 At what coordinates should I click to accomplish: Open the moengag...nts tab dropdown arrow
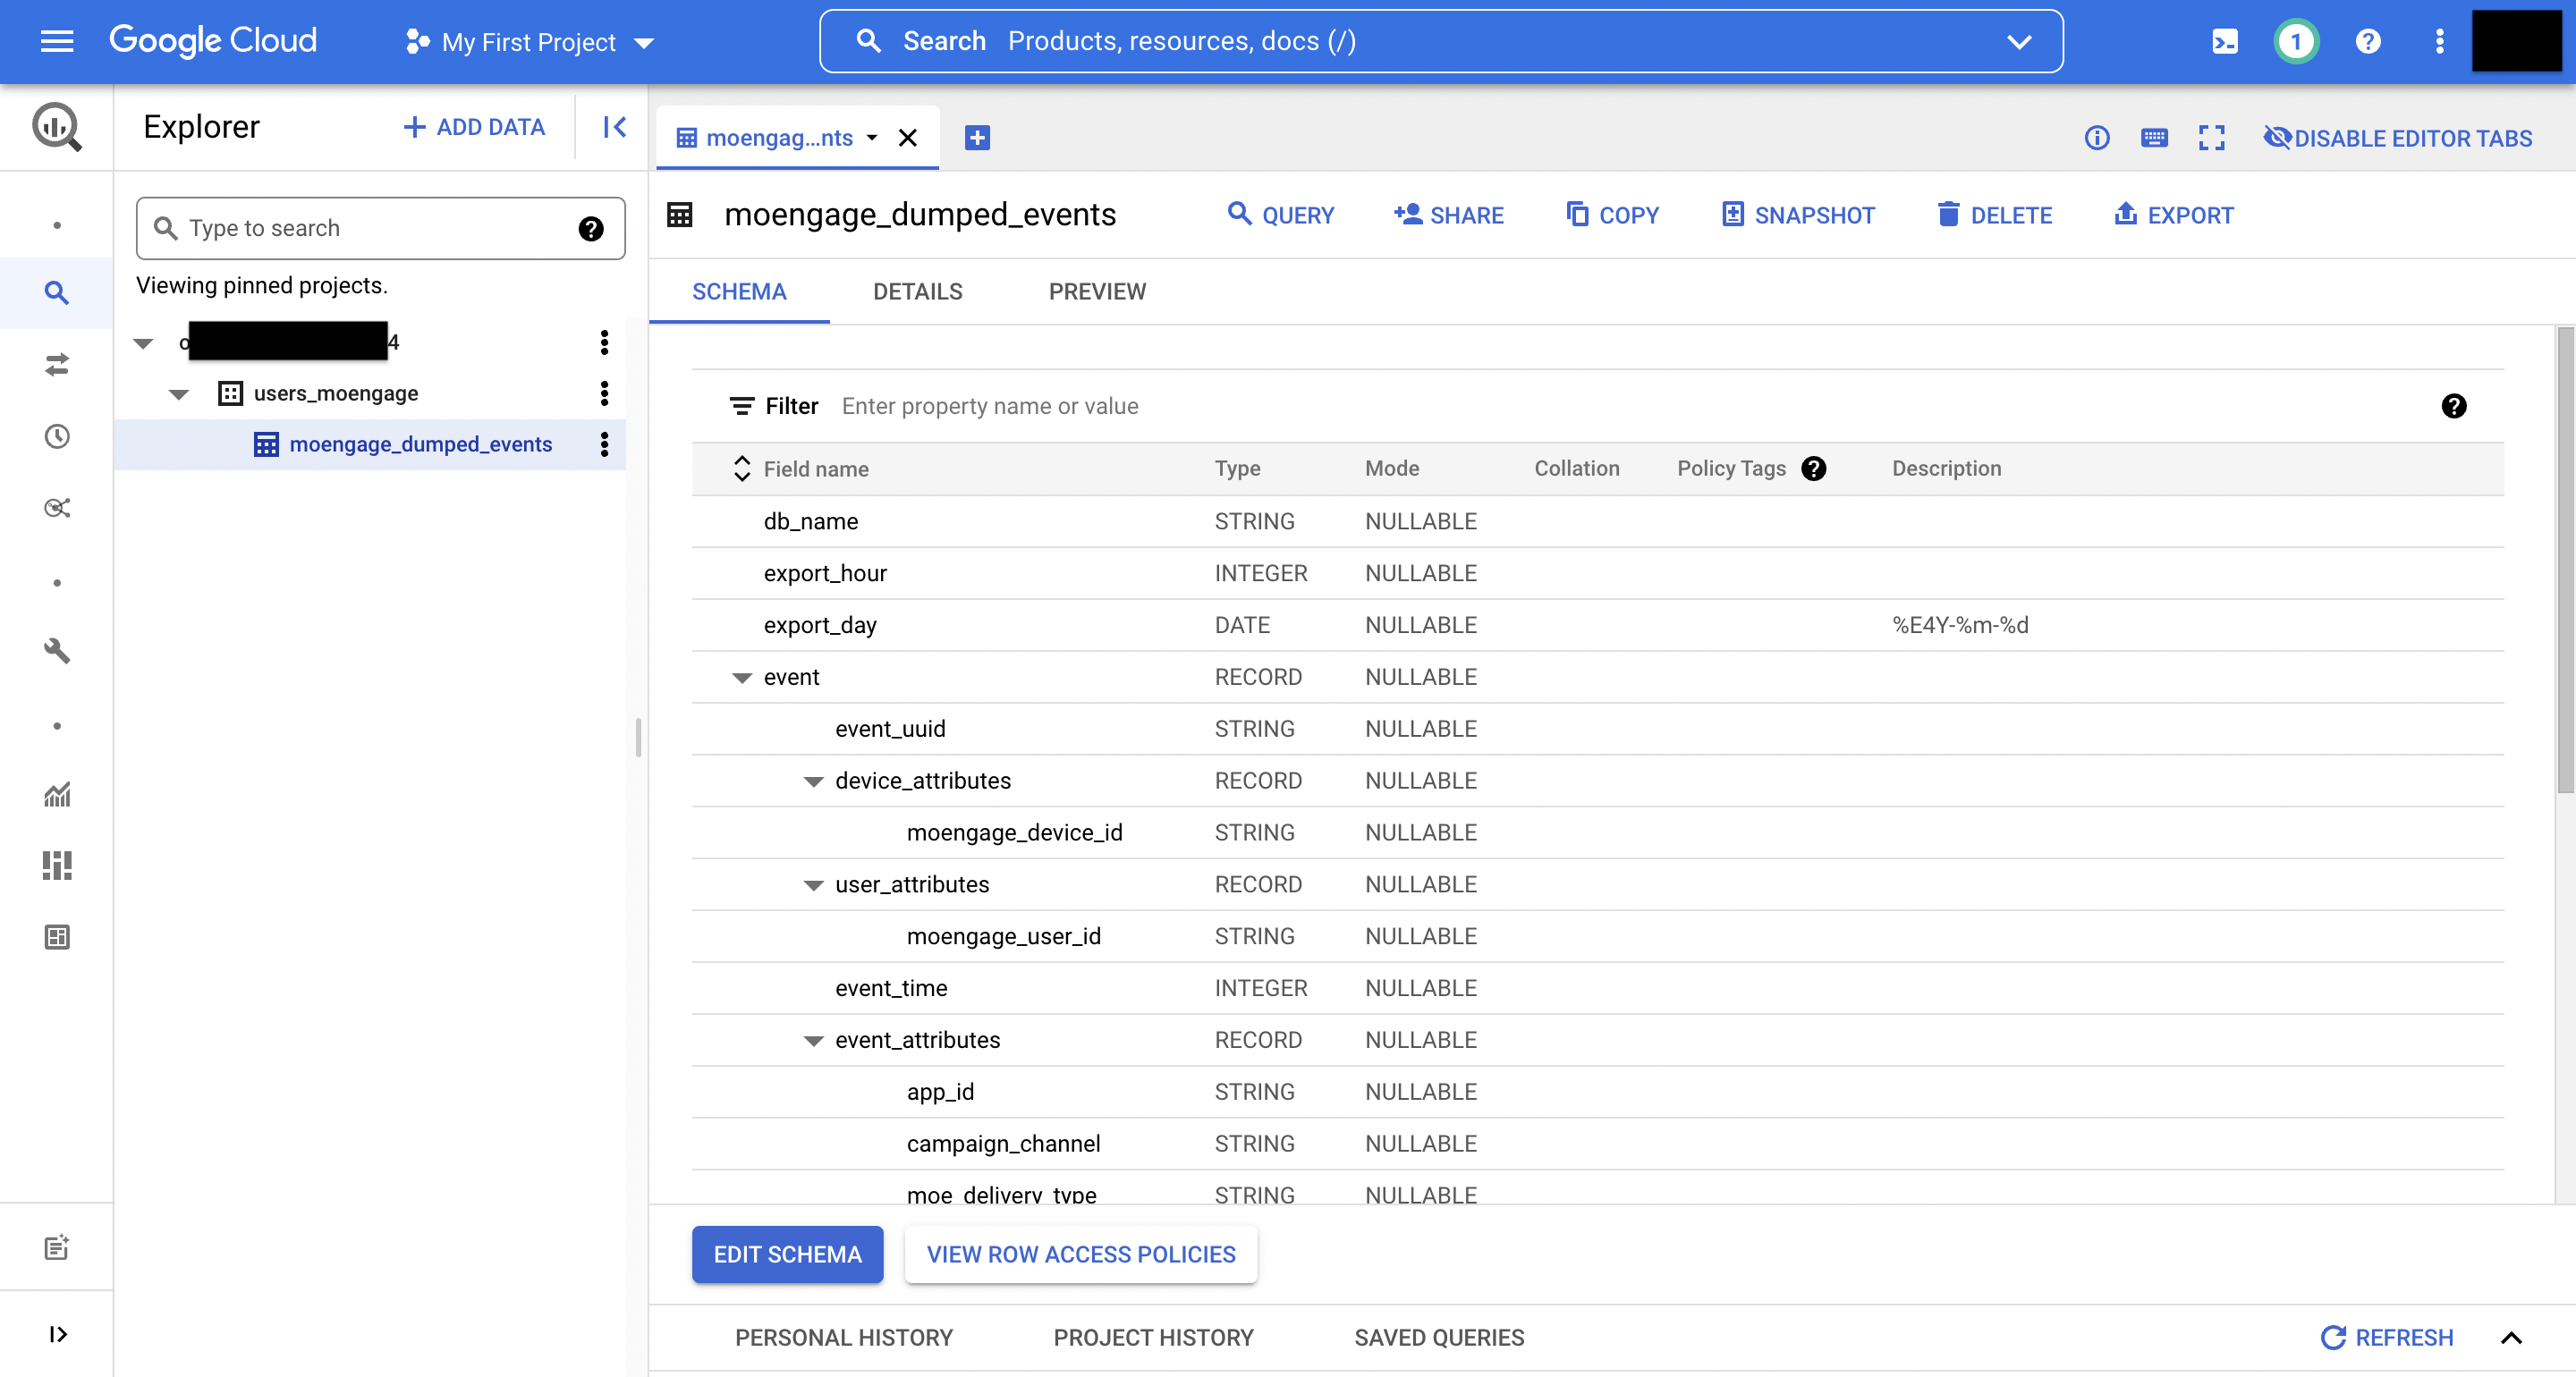(x=872, y=138)
